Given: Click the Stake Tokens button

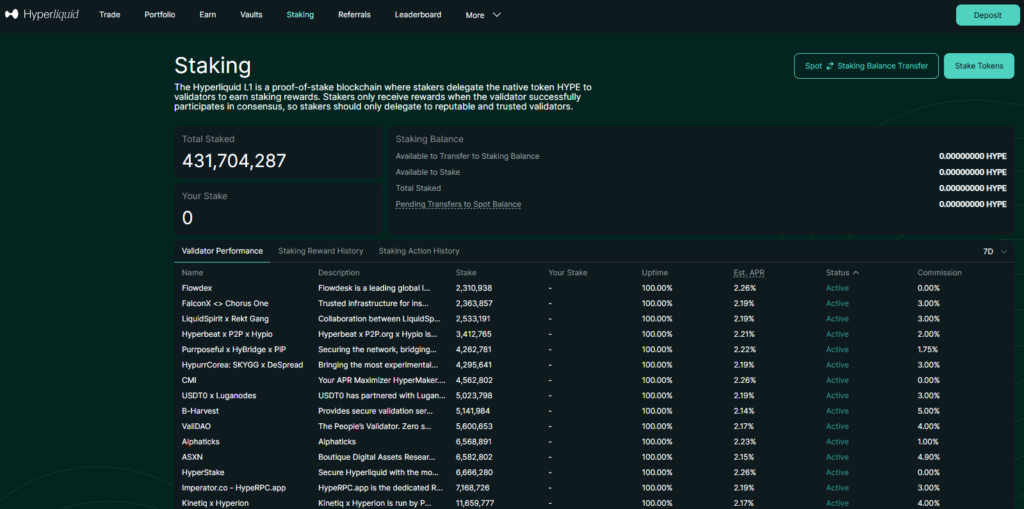Looking at the screenshot, I should coord(978,66).
